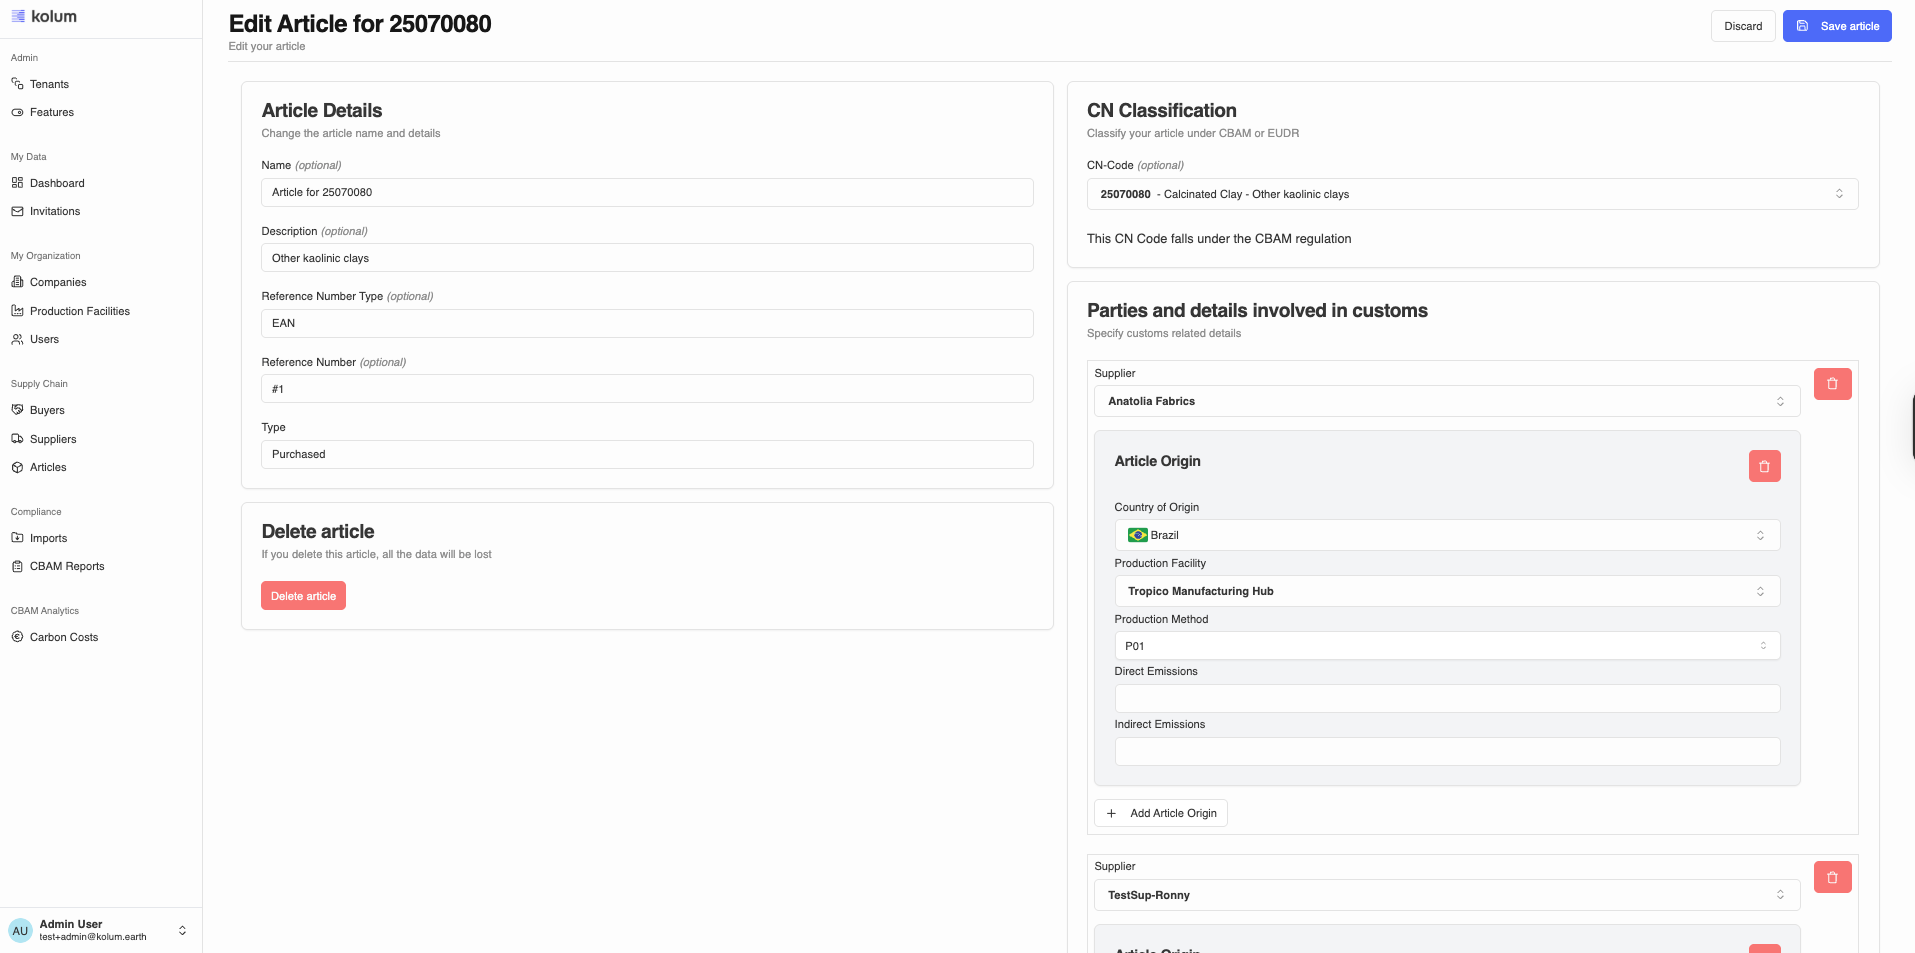Click Add Article Origin button
1915x953 pixels.
coord(1160,813)
